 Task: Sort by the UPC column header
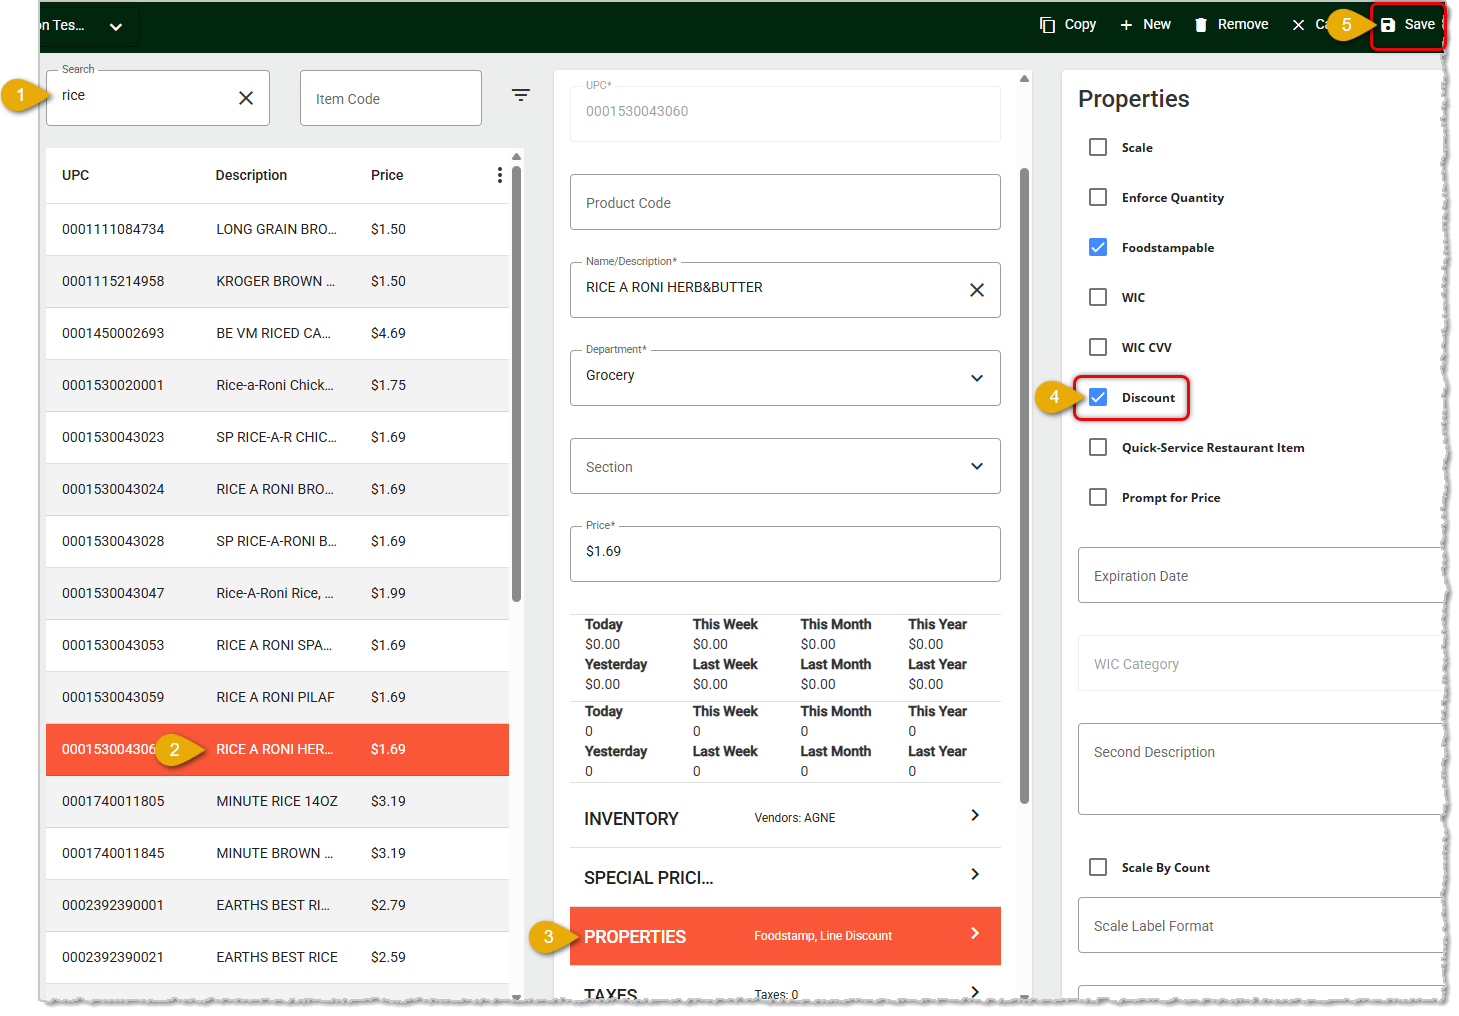pyautogui.click(x=76, y=175)
